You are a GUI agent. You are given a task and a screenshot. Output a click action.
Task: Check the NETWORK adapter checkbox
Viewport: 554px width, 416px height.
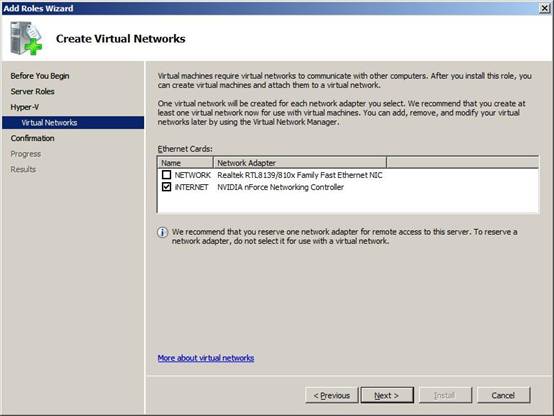(x=166, y=175)
